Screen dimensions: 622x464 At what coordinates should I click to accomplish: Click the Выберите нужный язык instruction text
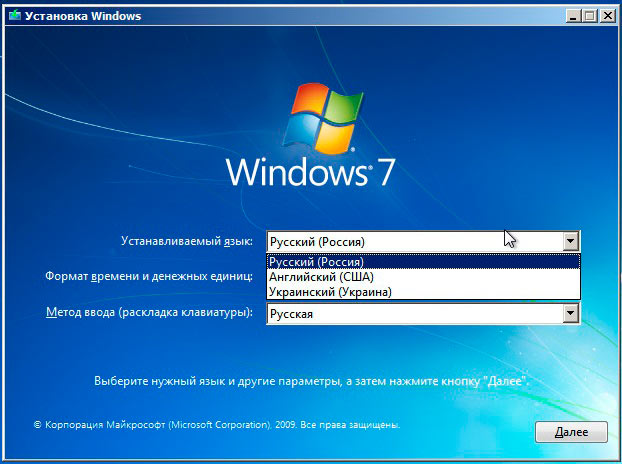click(310, 382)
